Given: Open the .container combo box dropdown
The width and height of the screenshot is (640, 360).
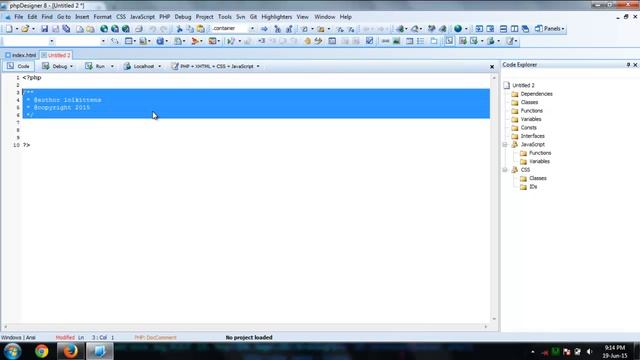Looking at the screenshot, I should tap(252, 29).
